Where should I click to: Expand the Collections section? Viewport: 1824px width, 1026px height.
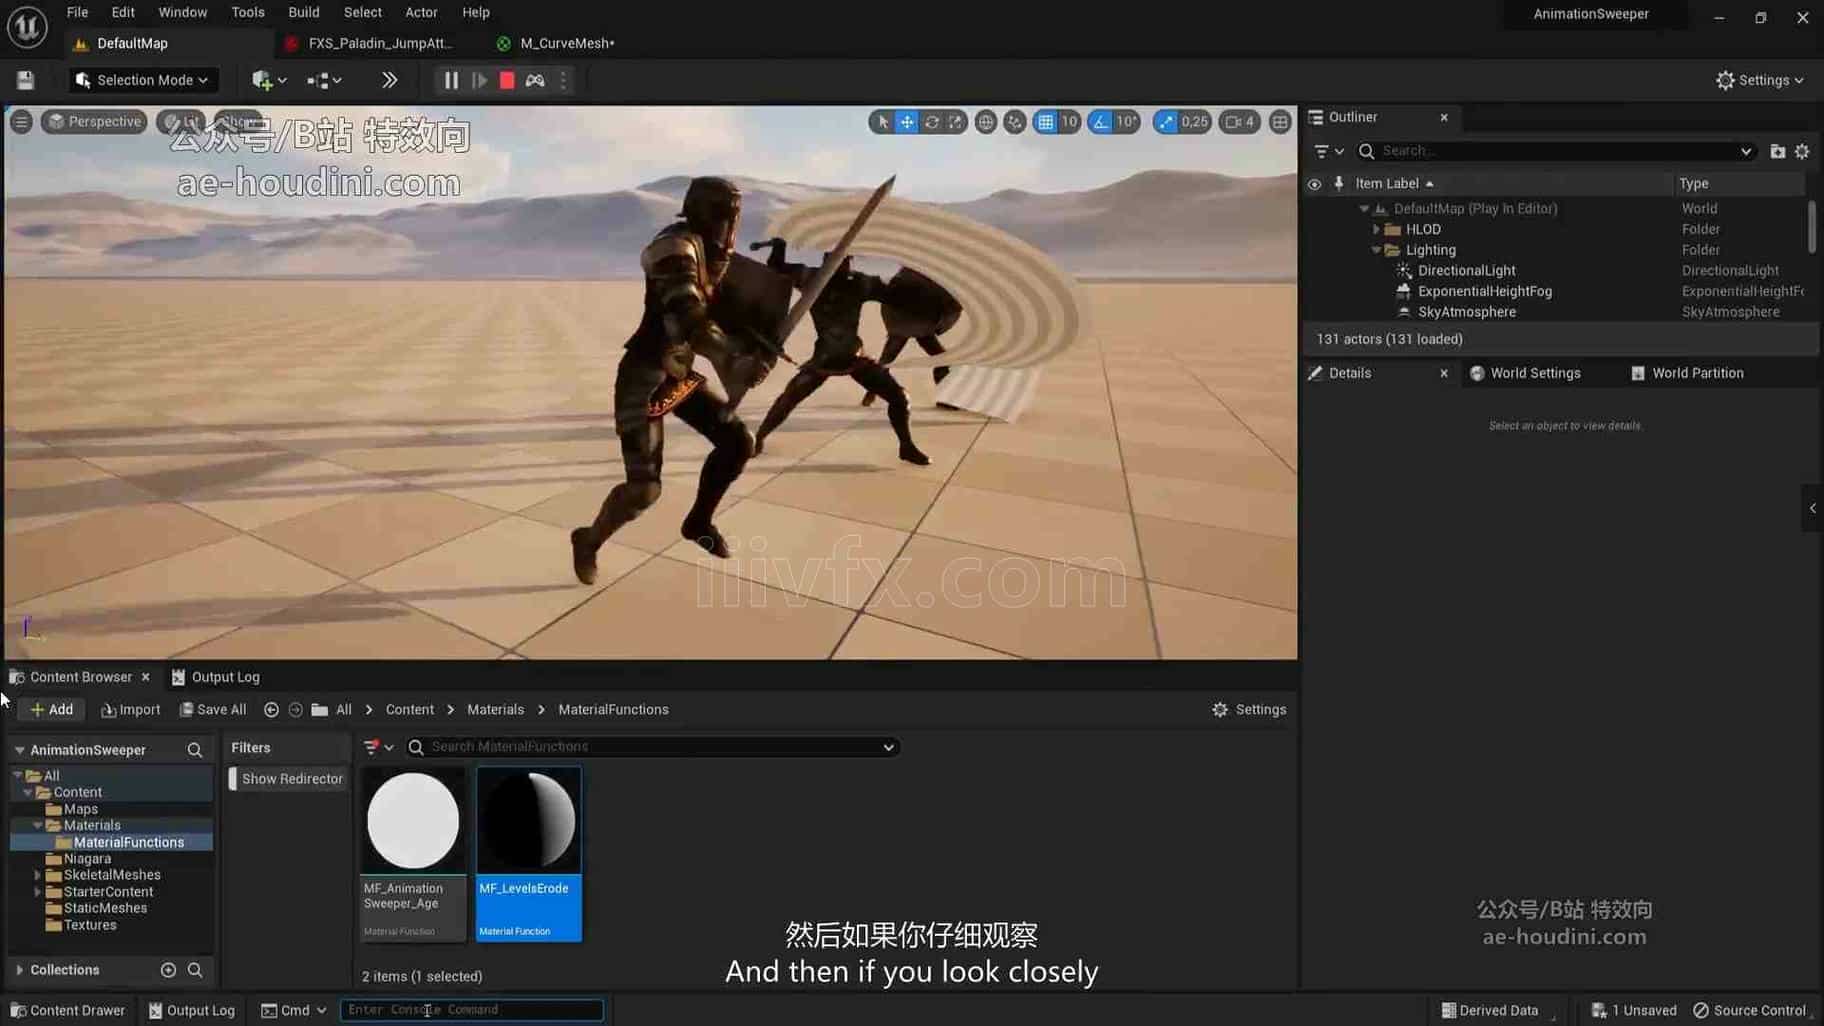tap(19, 970)
